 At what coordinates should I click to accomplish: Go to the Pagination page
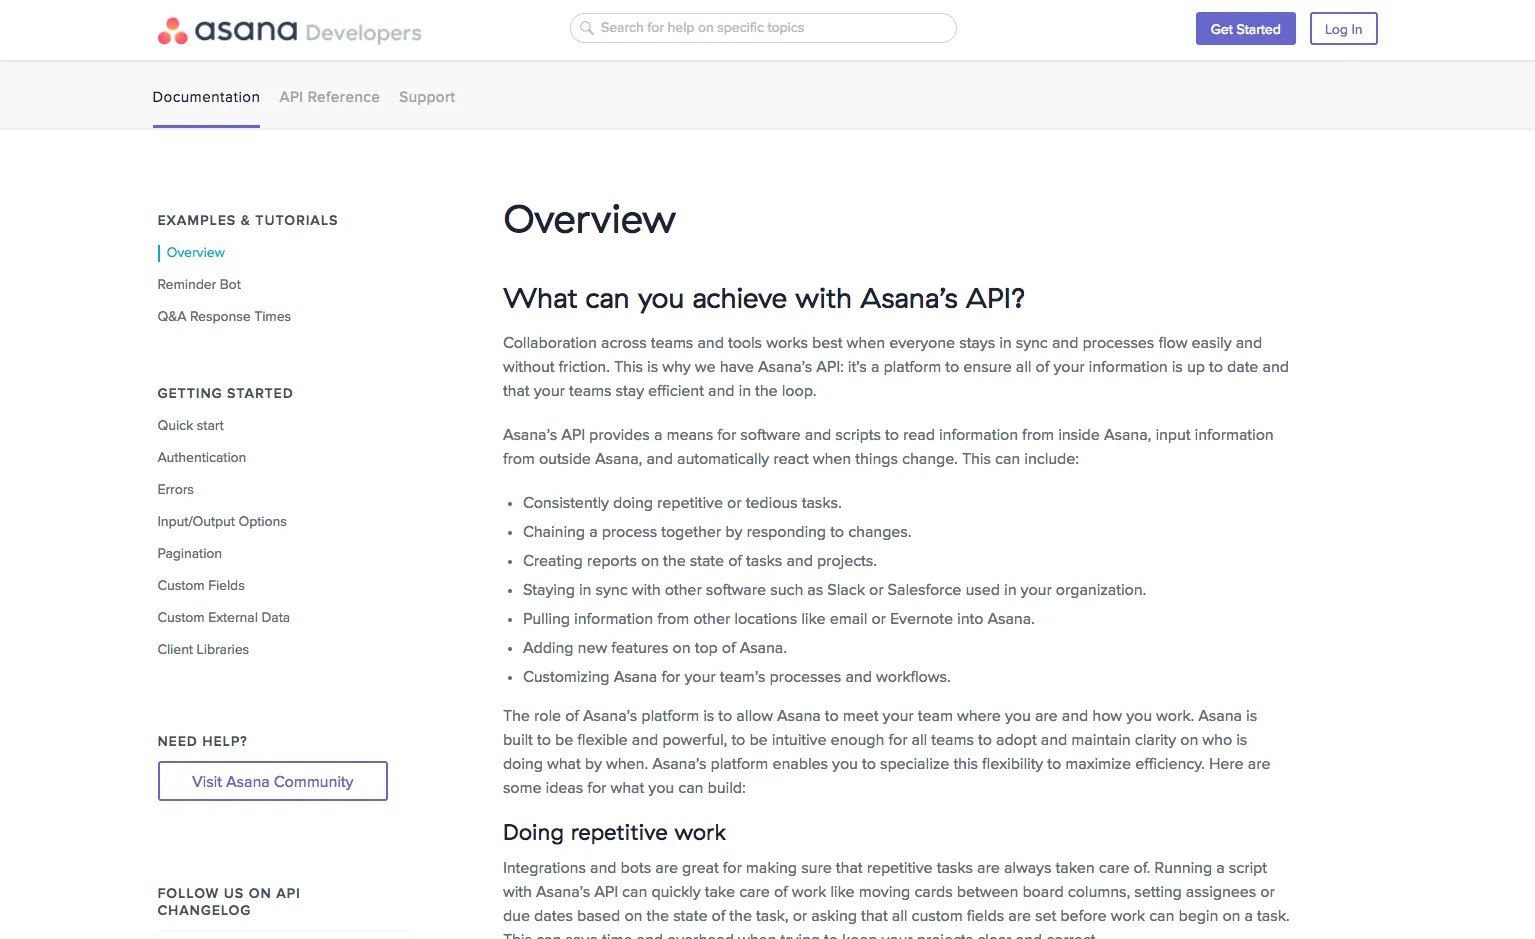[189, 554]
